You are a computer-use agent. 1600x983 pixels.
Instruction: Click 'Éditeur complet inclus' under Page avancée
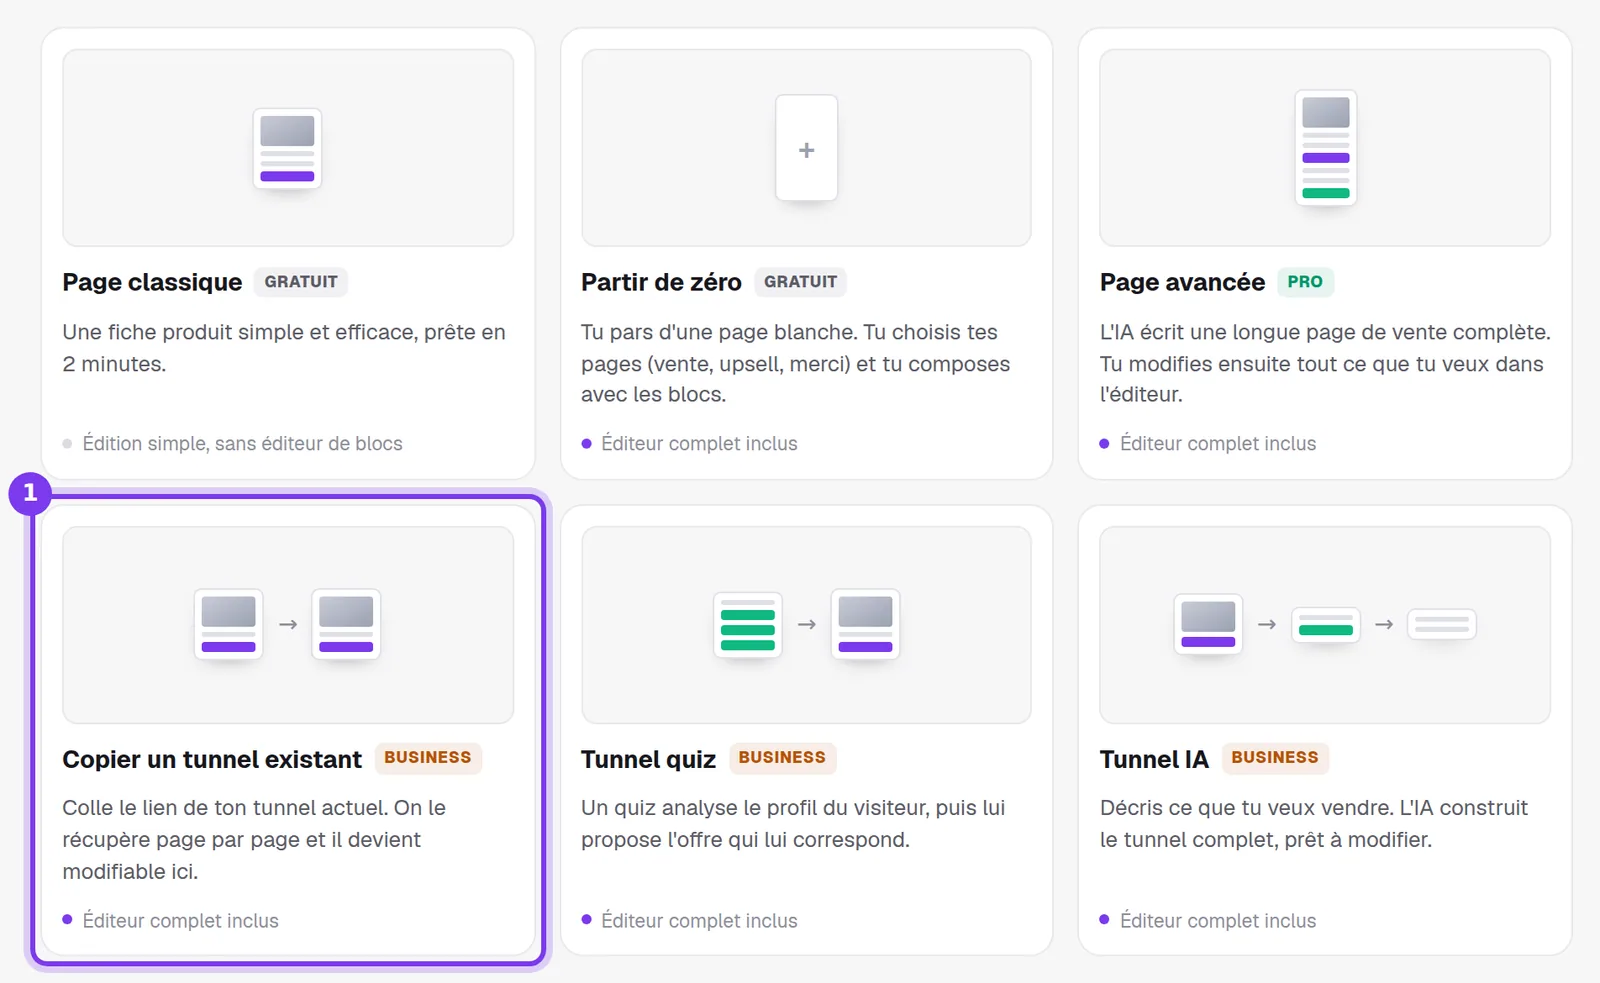pos(1218,443)
